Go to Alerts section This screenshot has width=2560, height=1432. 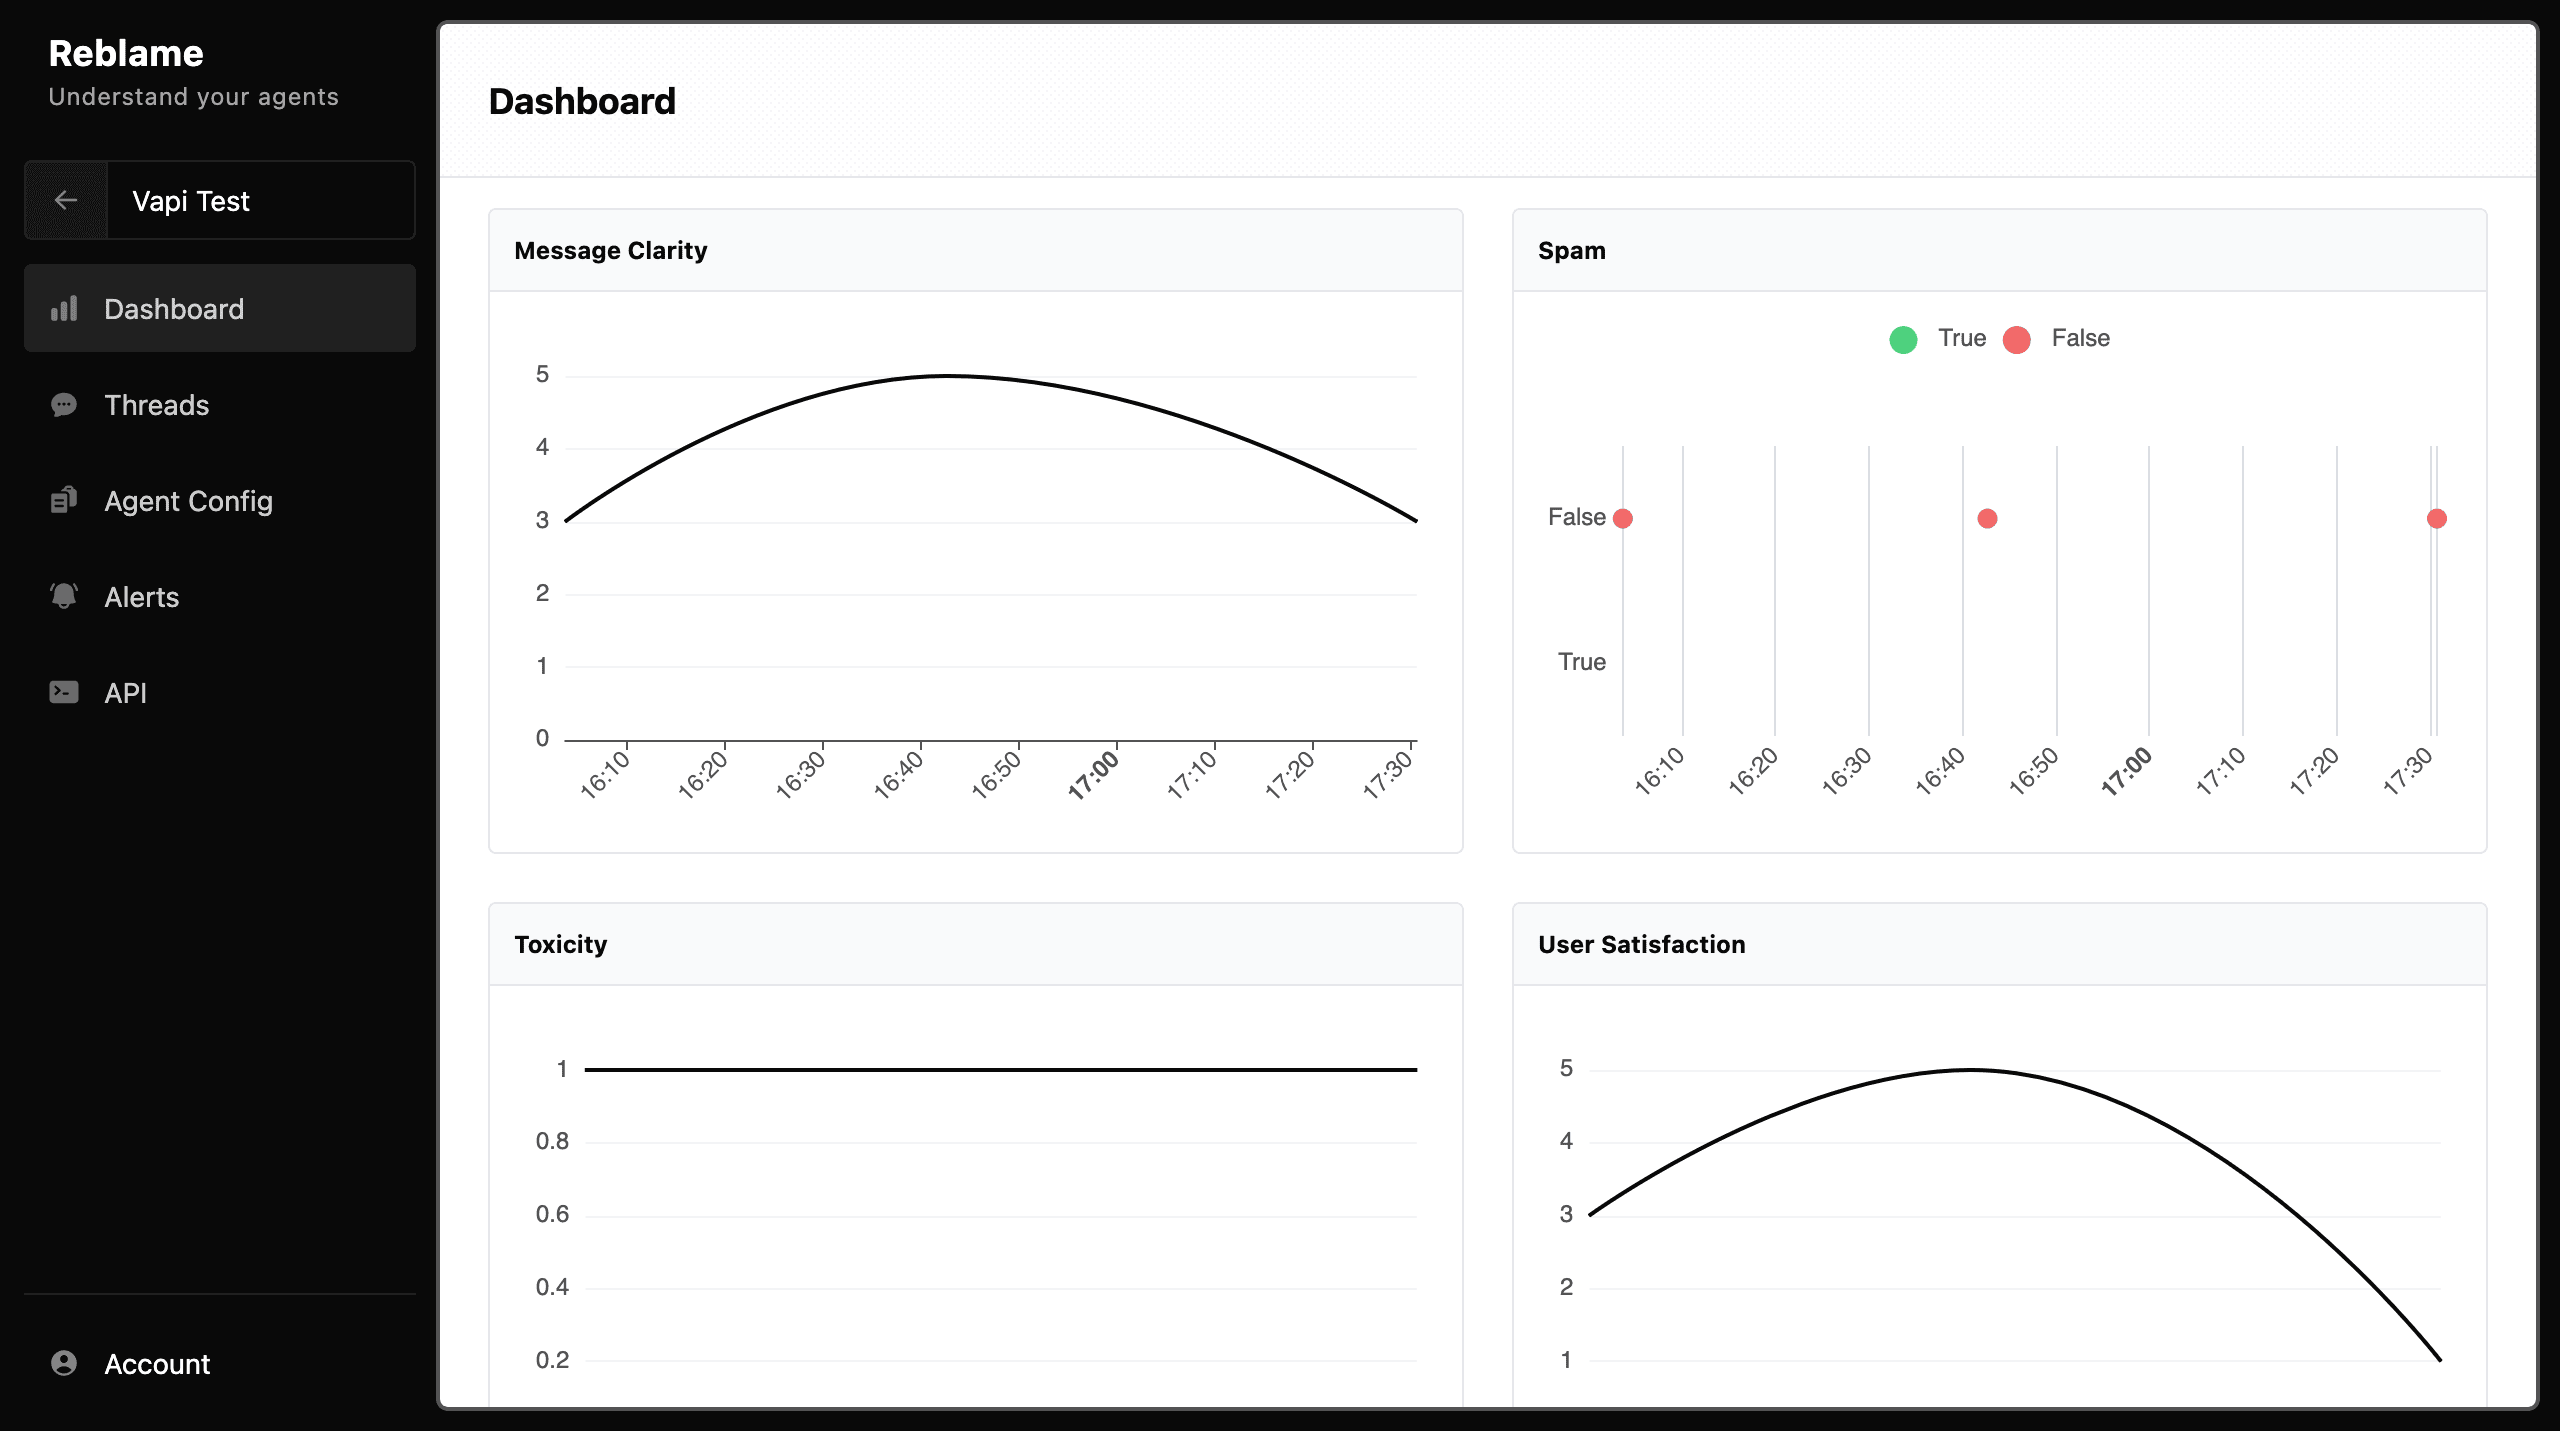[142, 597]
